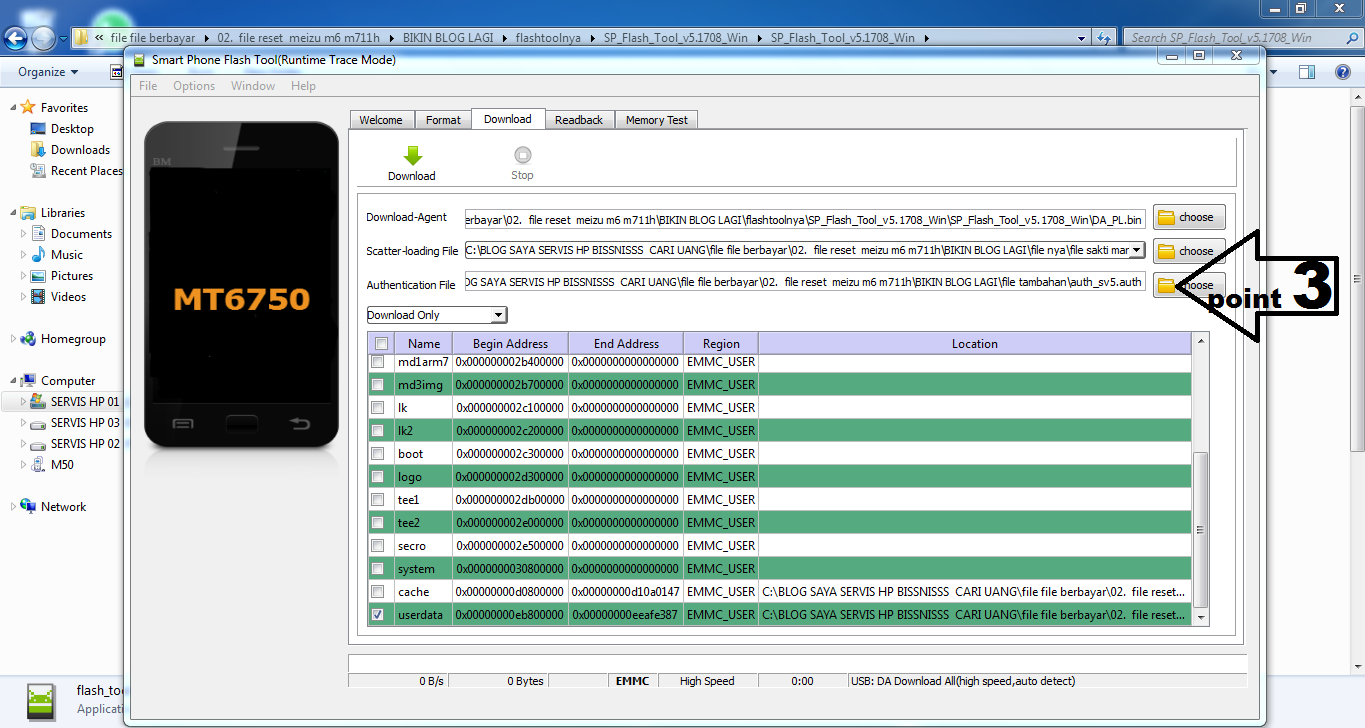Tick the cache partition checkbox
Viewport: 1365px width, 728px height.
coord(378,592)
